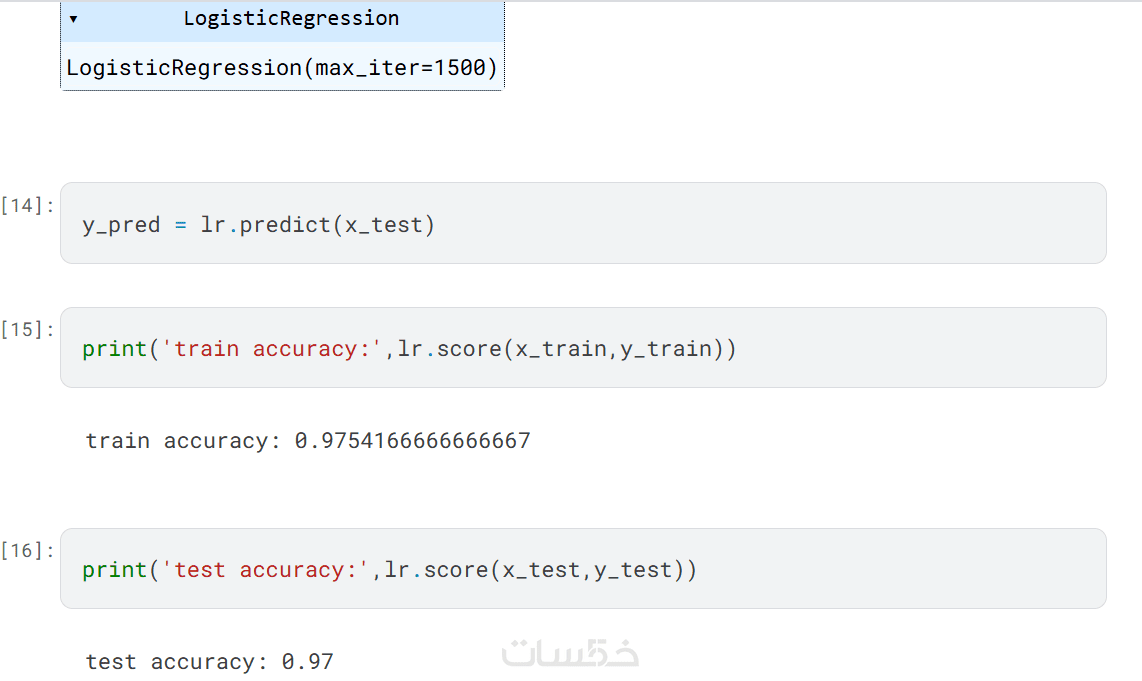Select the cell numbered [15] prompt
The width and height of the screenshot is (1142, 681).
tap(28, 330)
